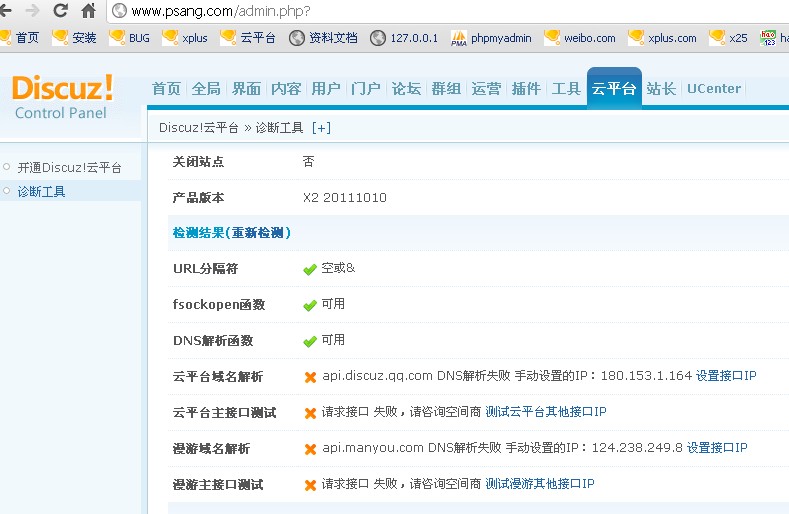The image size is (789, 514).
Task: Click green check for fsockopen函数
Action: pos(310,305)
